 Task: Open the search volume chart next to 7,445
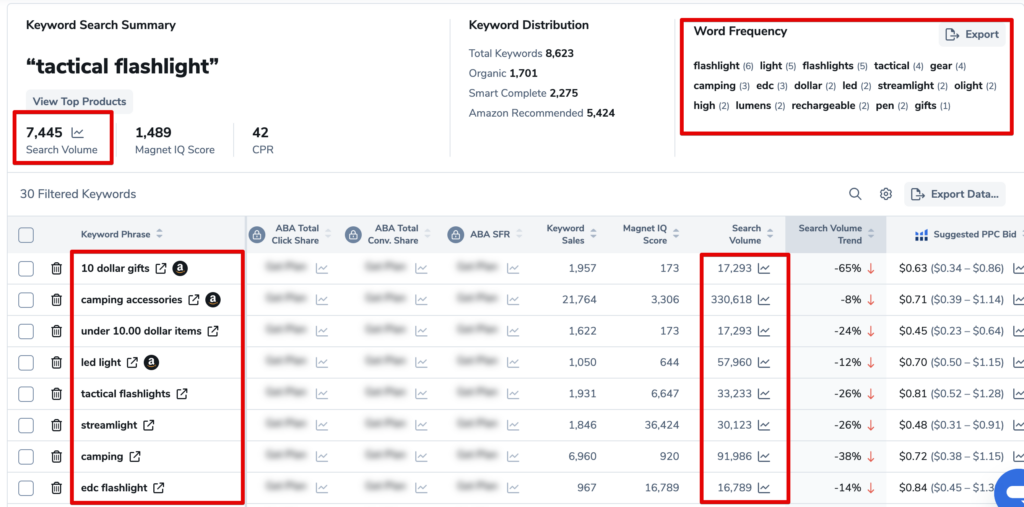tap(77, 133)
